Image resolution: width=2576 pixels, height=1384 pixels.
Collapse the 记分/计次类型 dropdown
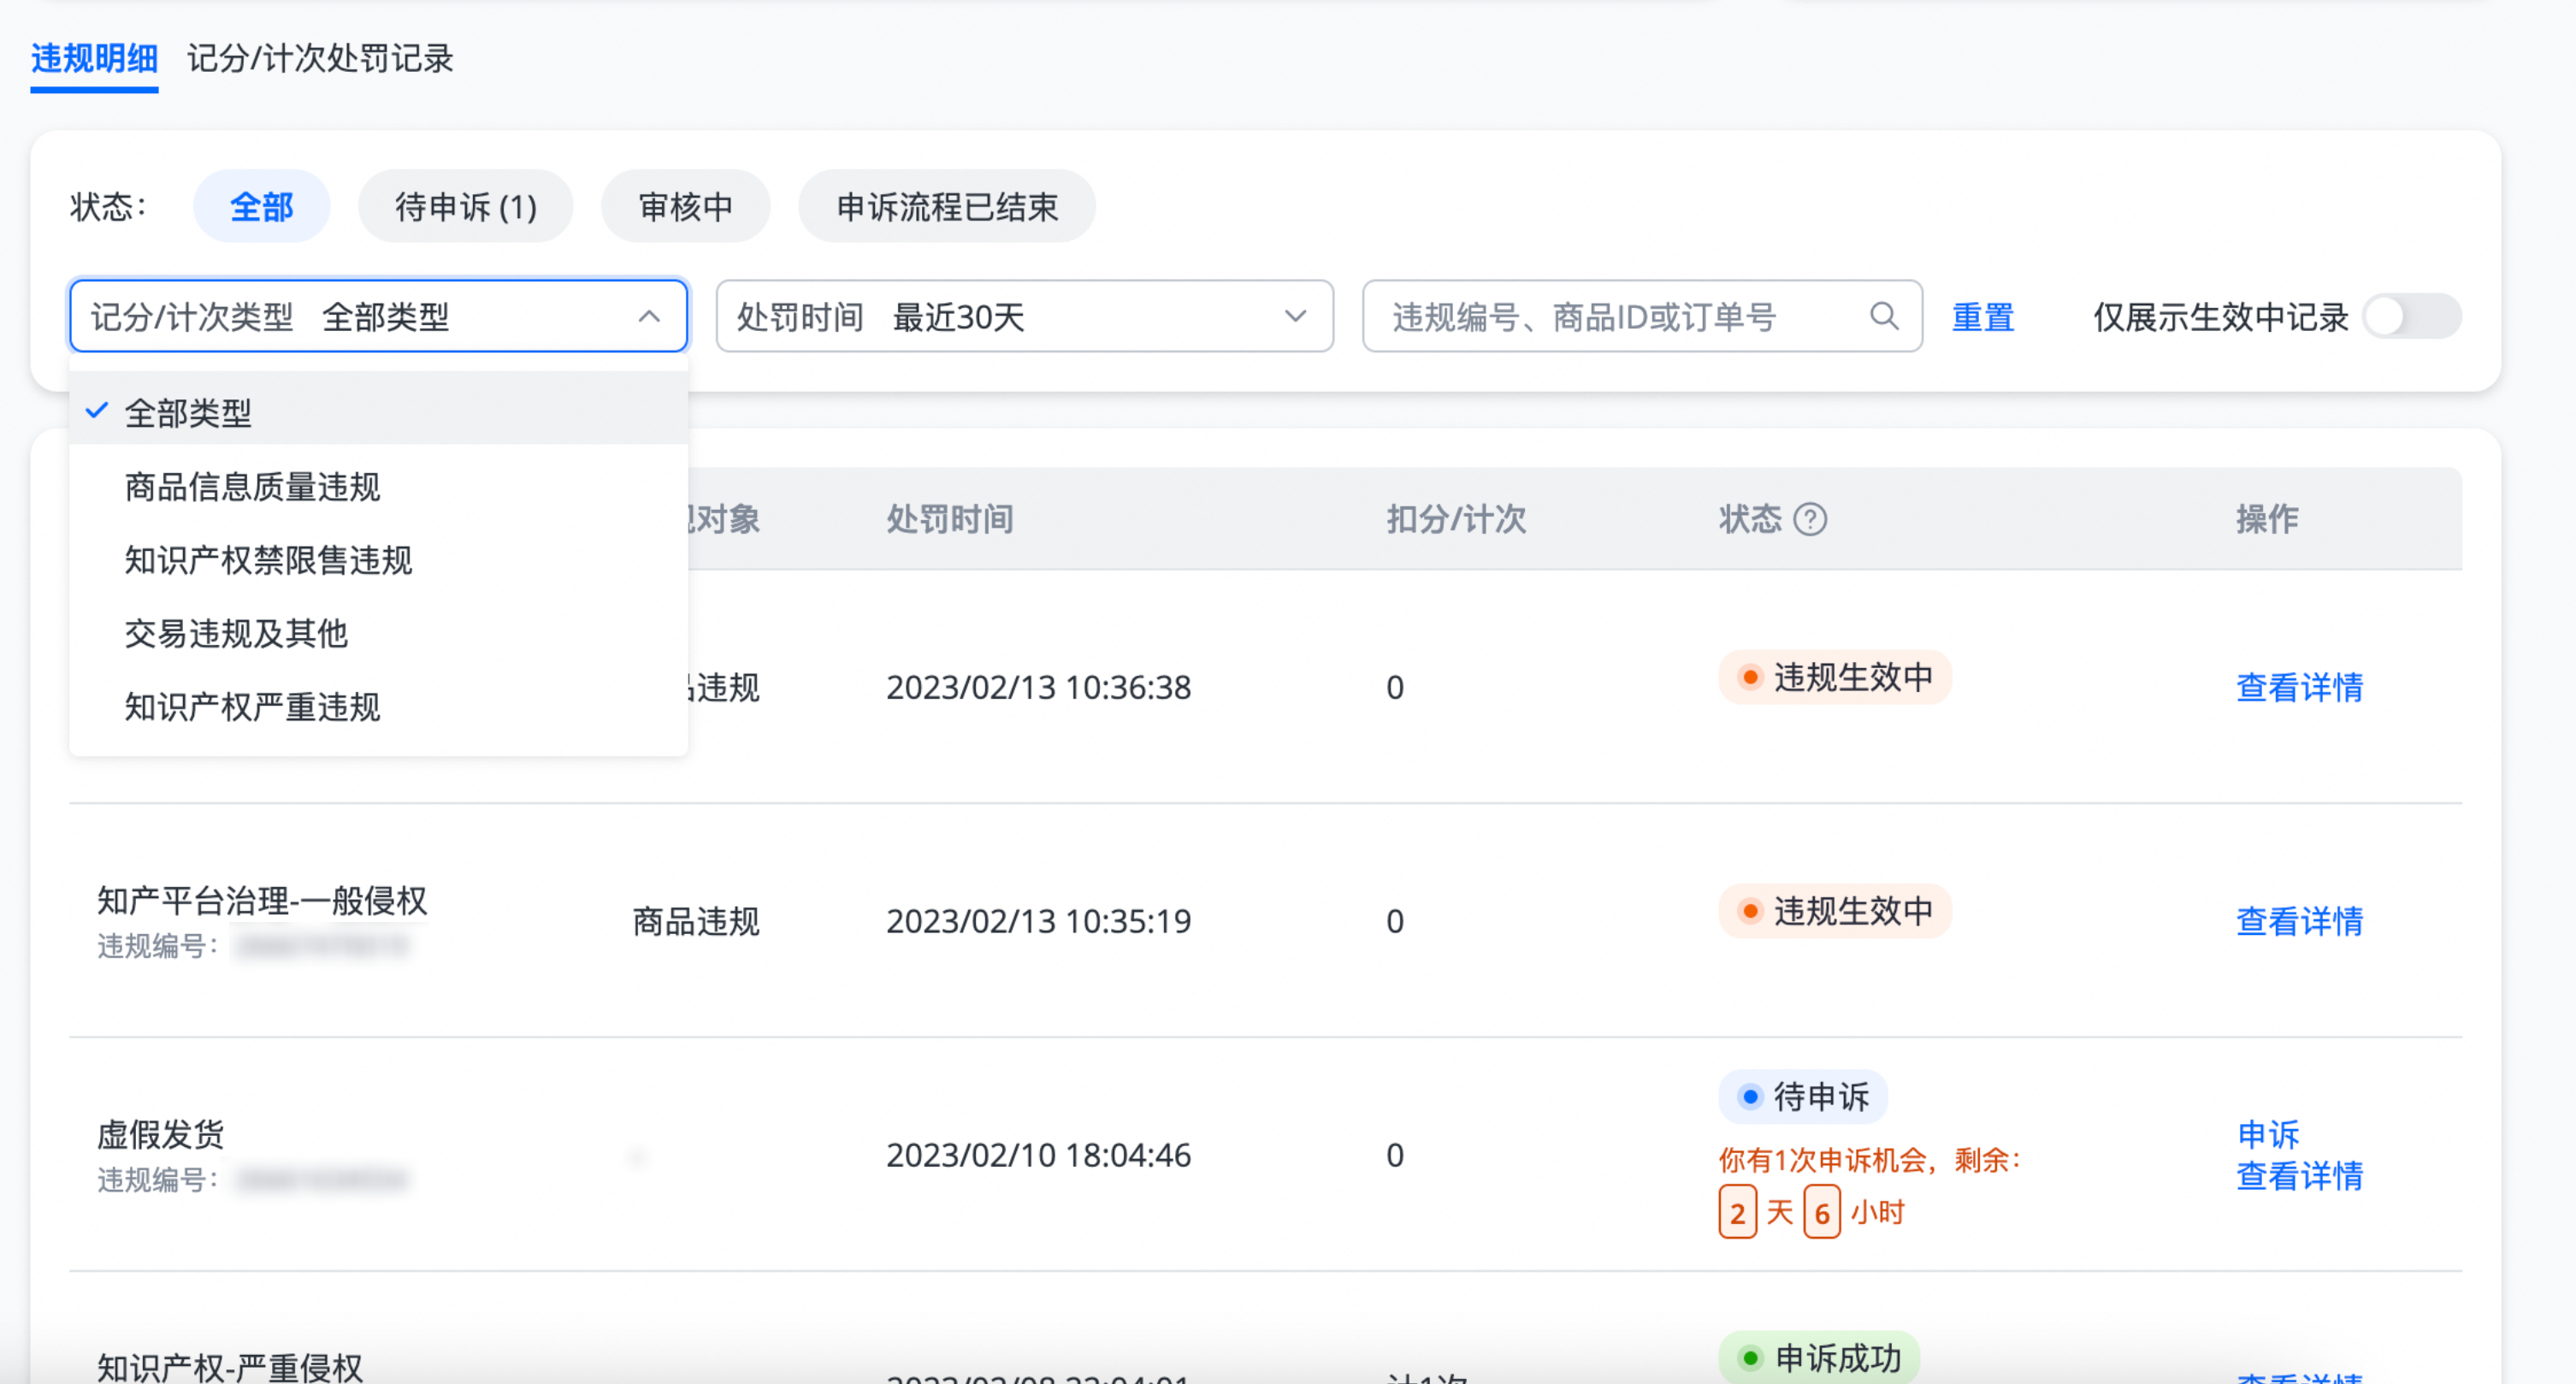coord(379,316)
